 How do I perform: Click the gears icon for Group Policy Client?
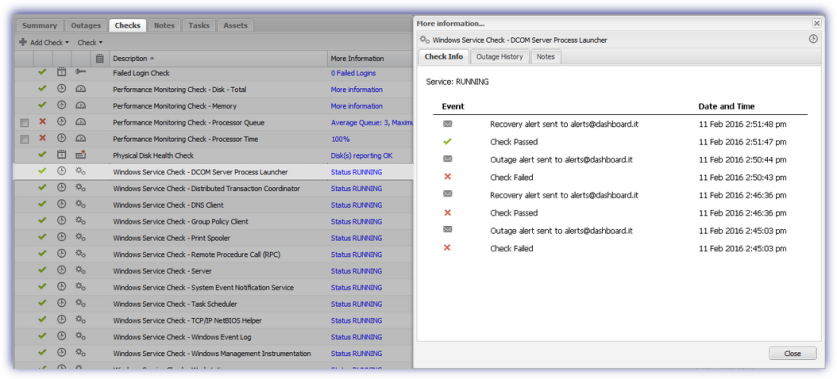81,221
